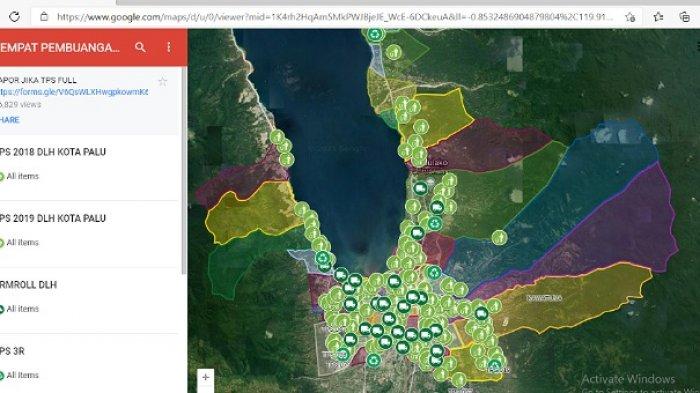The image size is (700, 393).
Task: Open browser collections icon
Action: [x=684, y=17]
